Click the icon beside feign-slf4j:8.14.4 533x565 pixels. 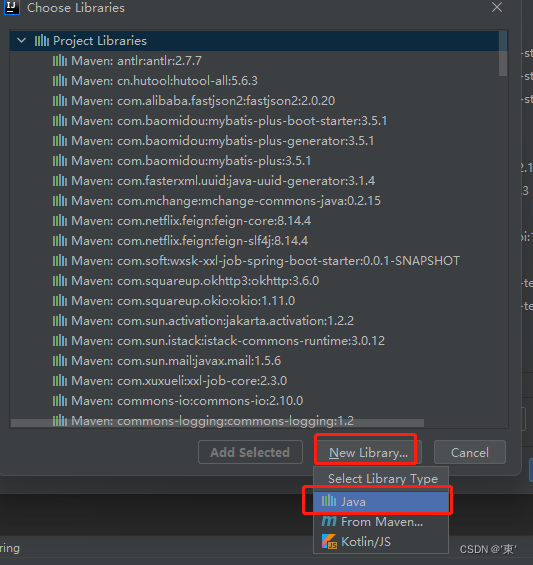coord(60,241)
